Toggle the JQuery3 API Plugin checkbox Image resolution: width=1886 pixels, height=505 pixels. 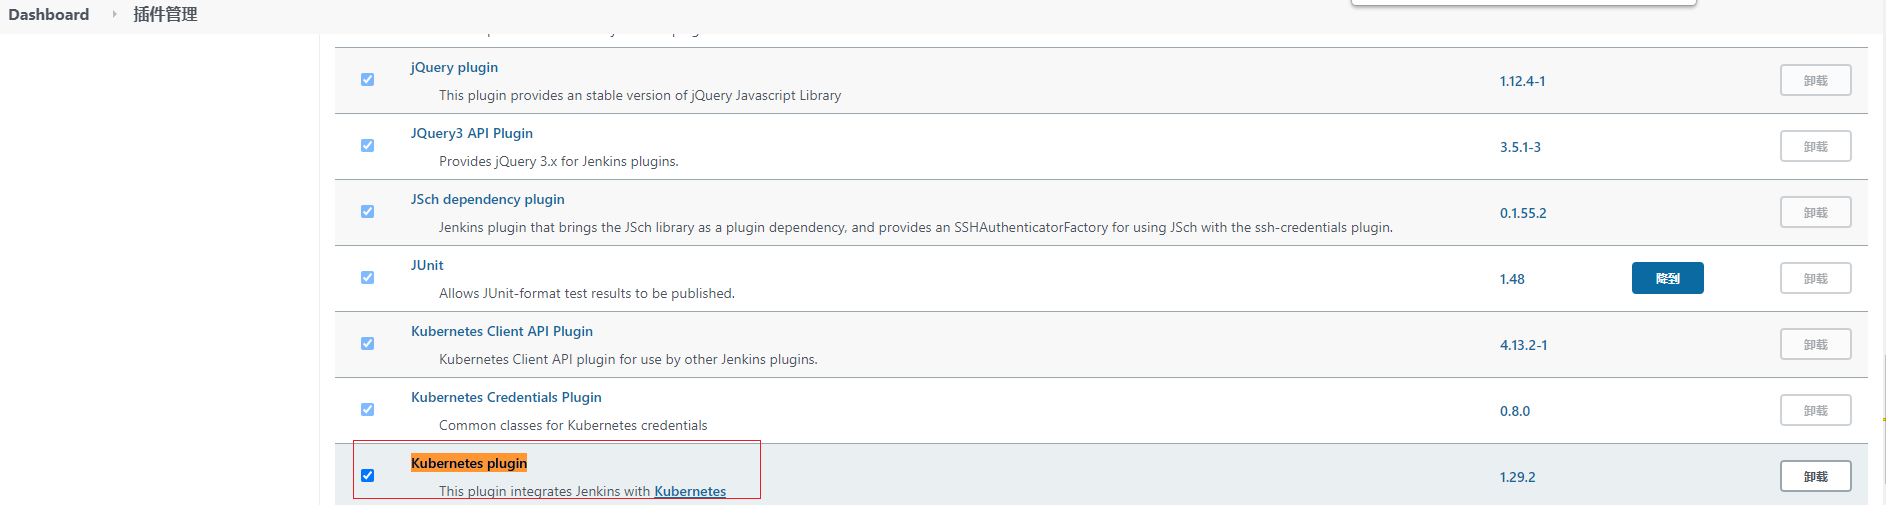pos(367,146)
